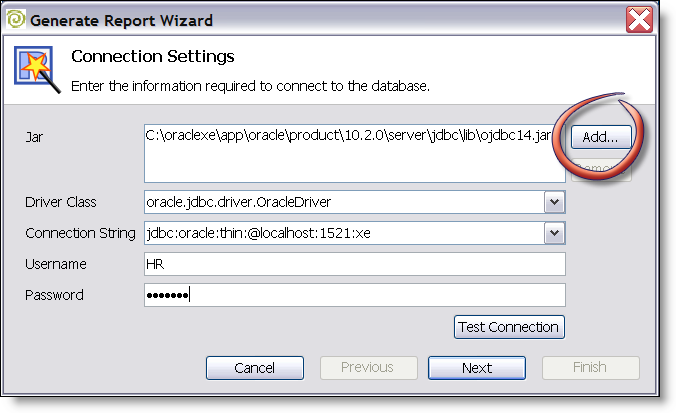This screenshot has width=676, height=413.
Task: Click the Test Connection button
Action: pyautogui.click(x=509, y=327)
